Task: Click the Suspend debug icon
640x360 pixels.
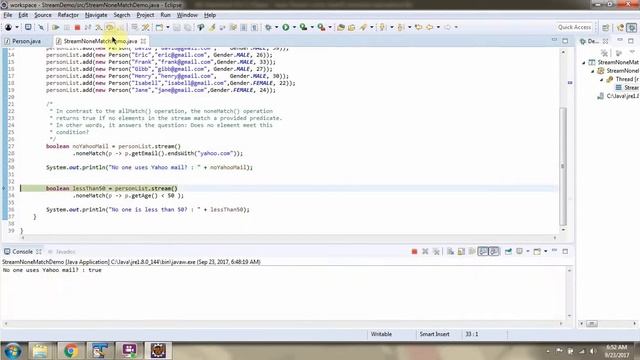Action: [67, 27]
